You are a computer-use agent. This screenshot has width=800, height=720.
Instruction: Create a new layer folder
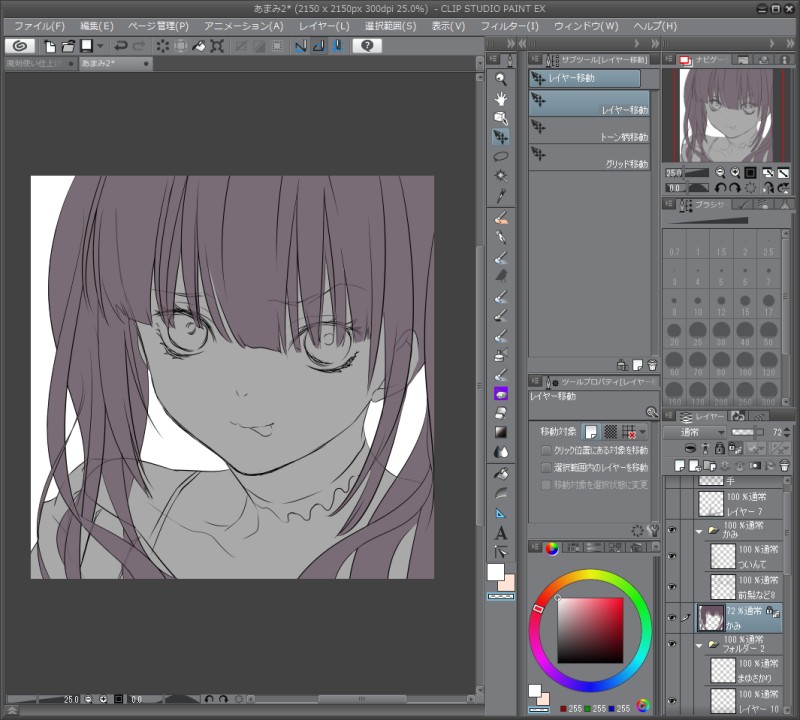click(x=710, y=465)
